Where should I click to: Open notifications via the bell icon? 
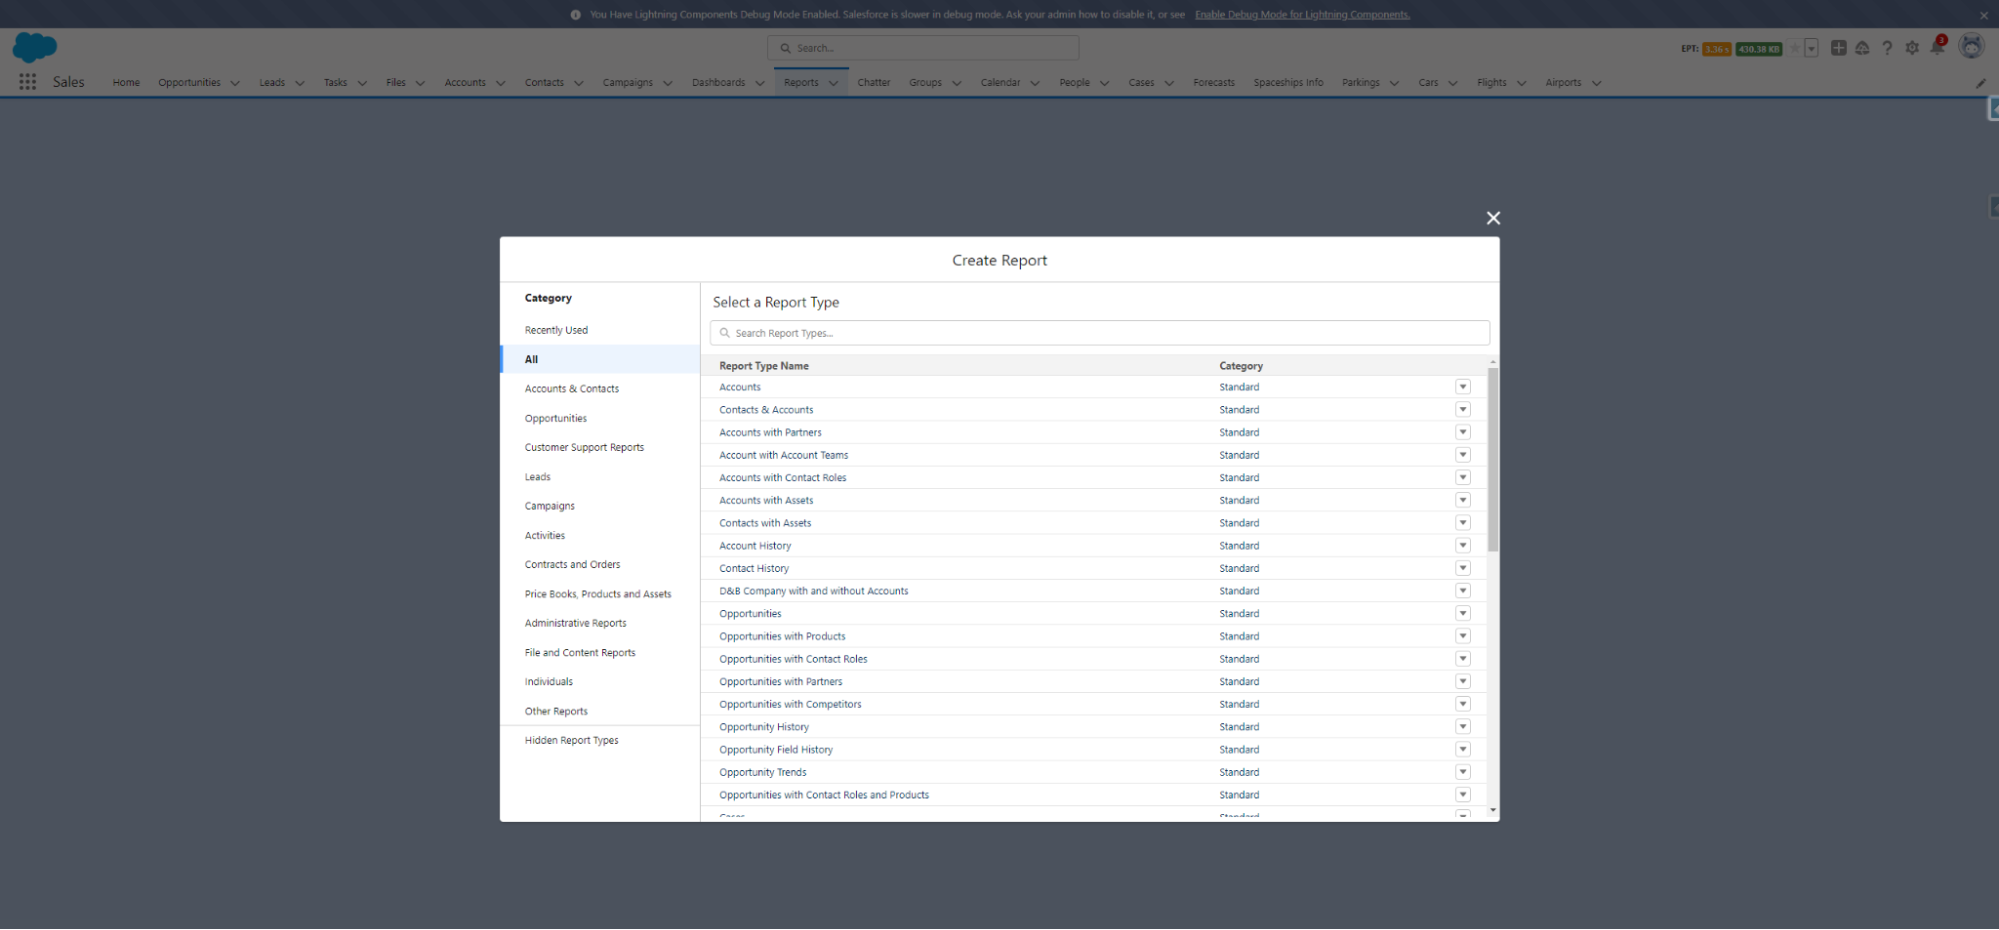(x=1938, y=47)
